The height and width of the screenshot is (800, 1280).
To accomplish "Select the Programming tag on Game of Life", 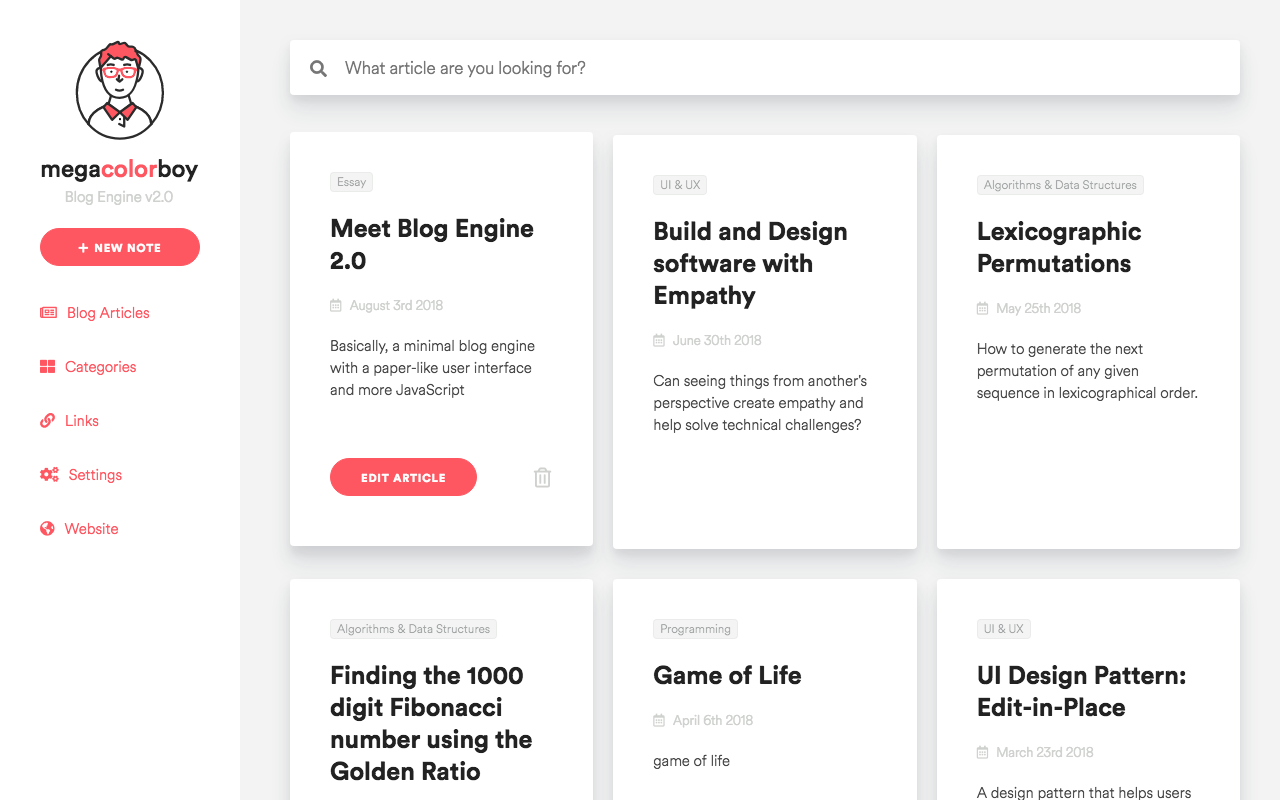I will click(695, 629).
